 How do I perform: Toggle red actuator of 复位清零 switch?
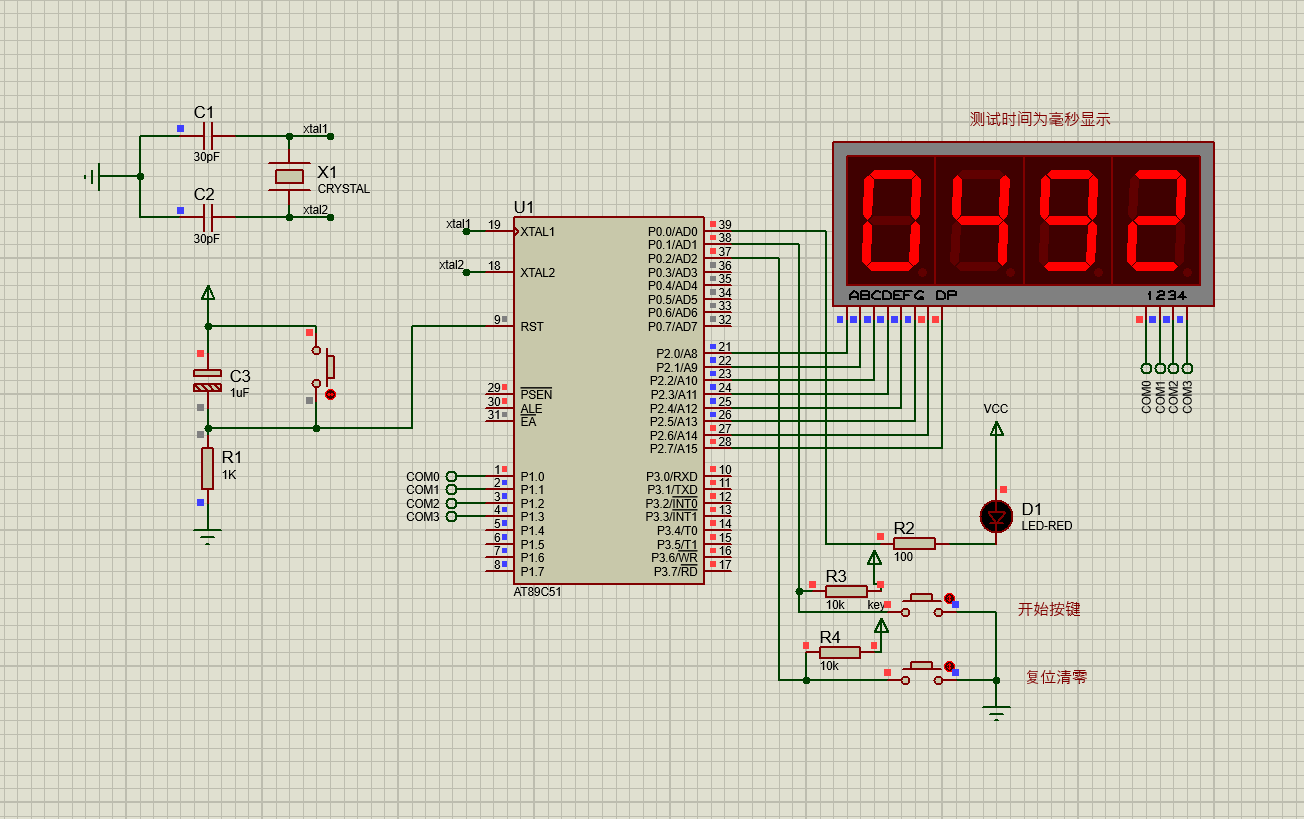[949, 666]
